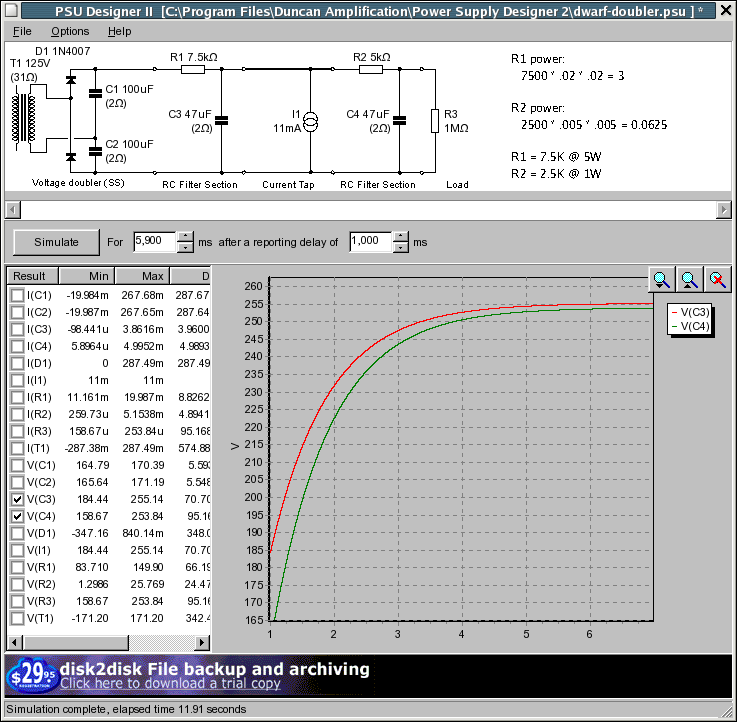This screenshot has width=737, height=722.
Task: Decrease reporting delay with down arrow
Action: [401, 247]
